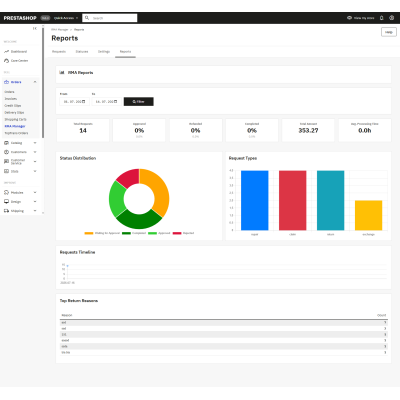400x400 pixels.
Task: Open the user profile icon in header
Action: click(x=392, y=18)
